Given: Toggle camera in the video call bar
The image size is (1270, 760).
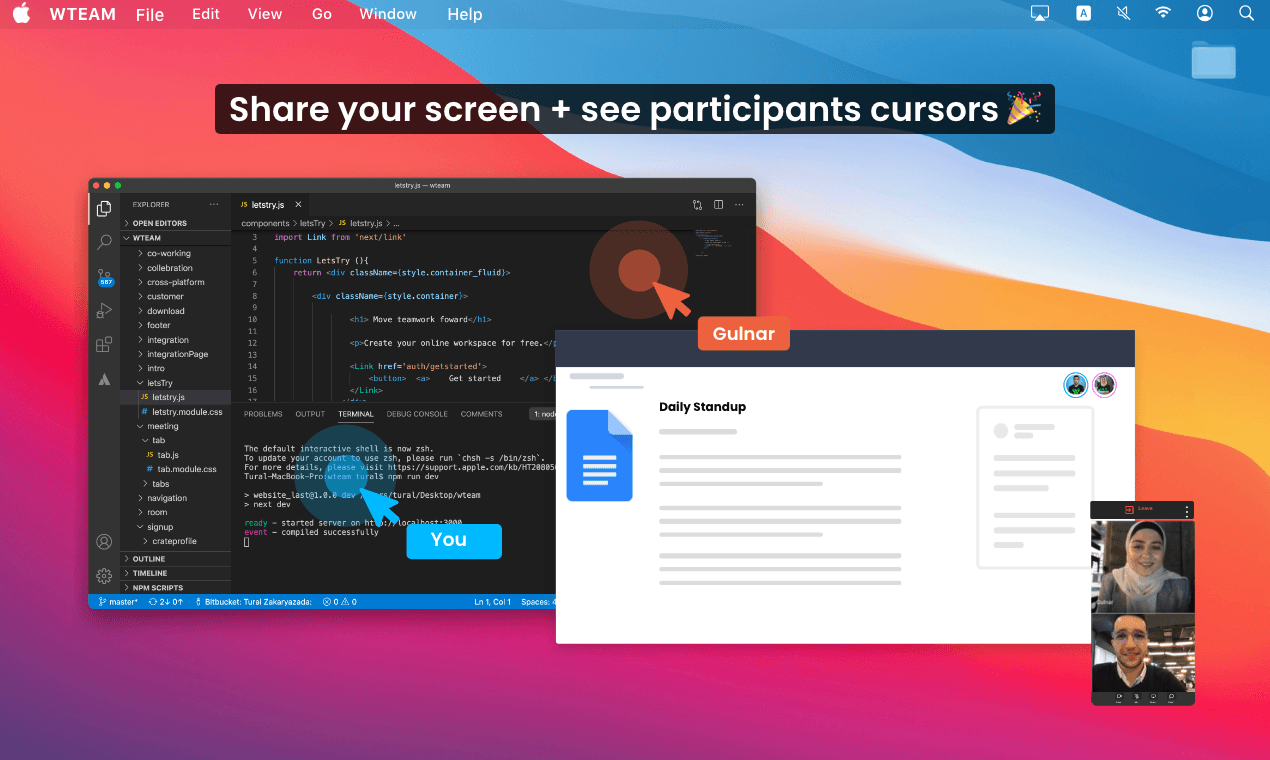Looking at the screenshot, I should click(1118, 697).
